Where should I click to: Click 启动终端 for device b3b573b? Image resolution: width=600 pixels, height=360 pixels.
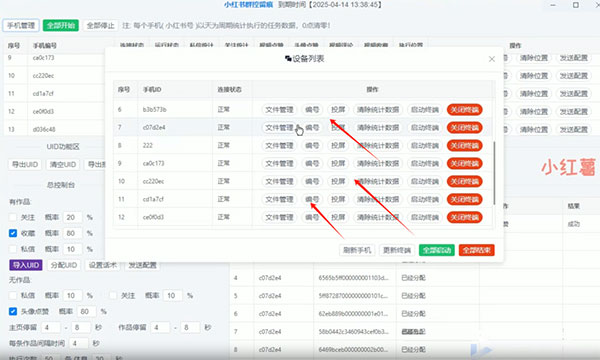(x=425, y=110)
